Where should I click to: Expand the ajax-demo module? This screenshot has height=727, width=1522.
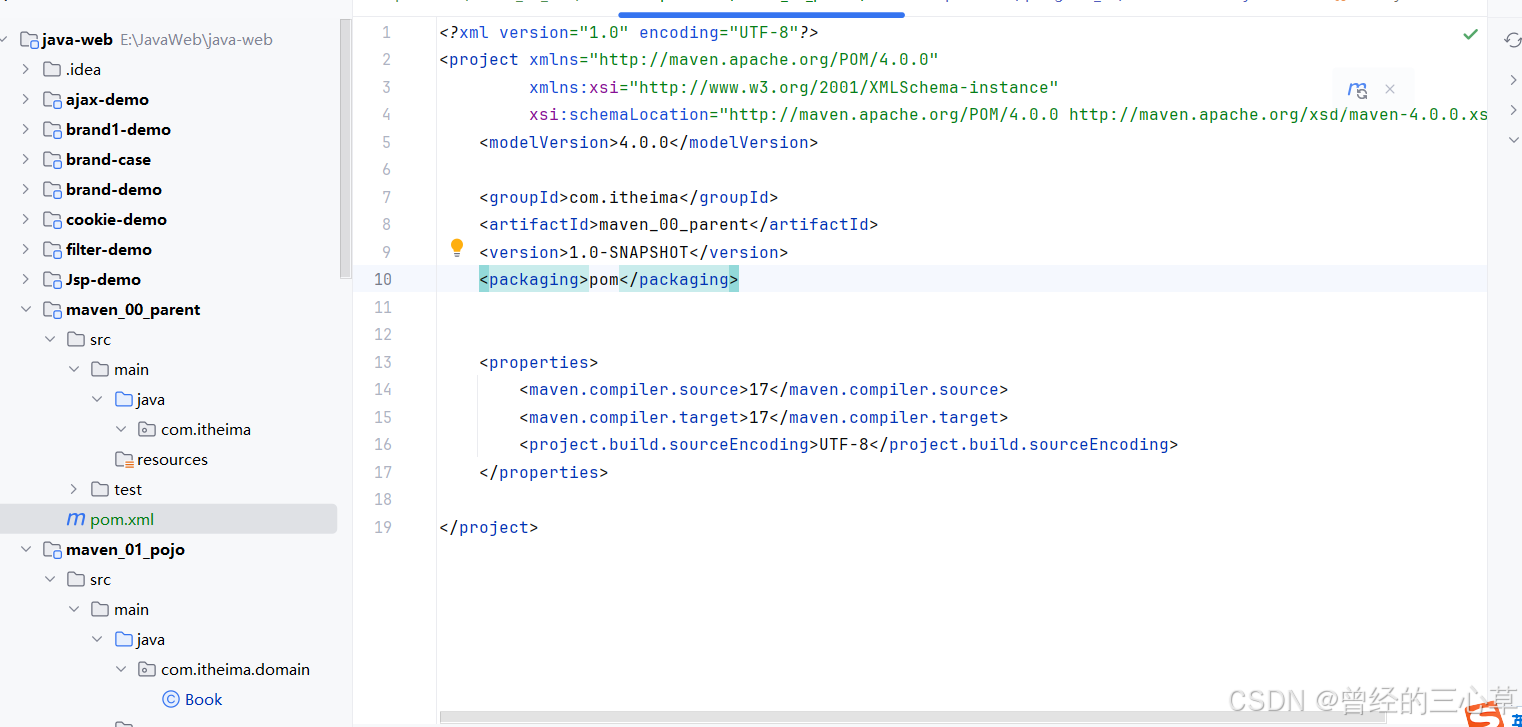coord(26,99)
